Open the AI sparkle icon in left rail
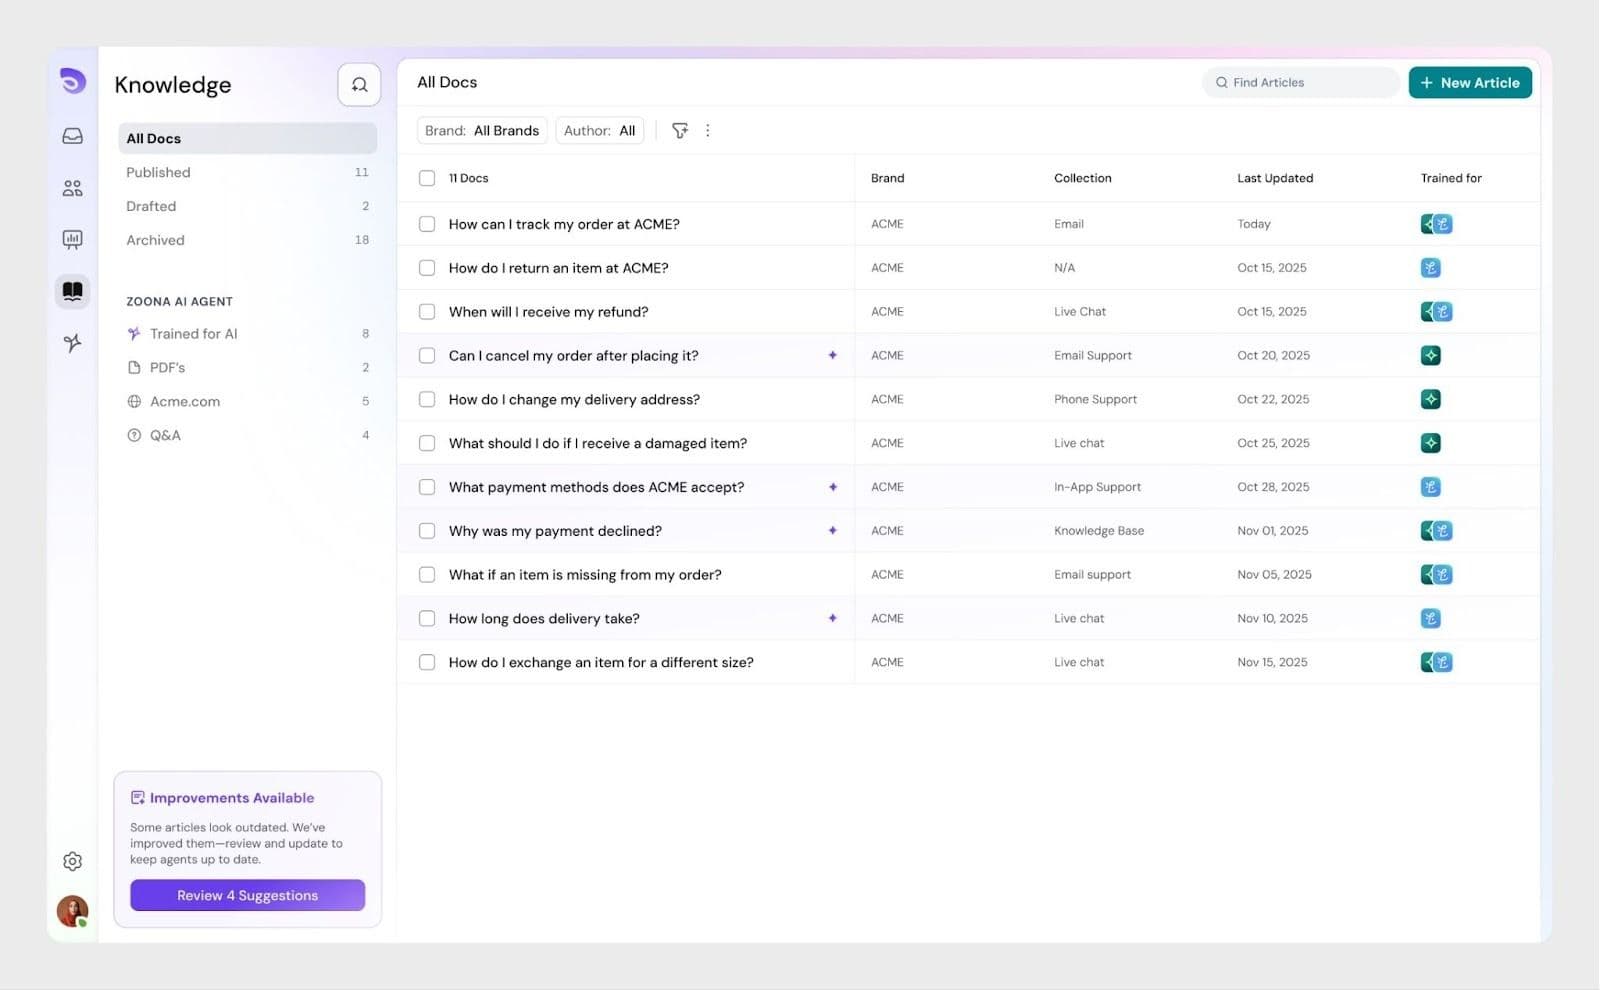1600x990 pixels. point(72,343)
